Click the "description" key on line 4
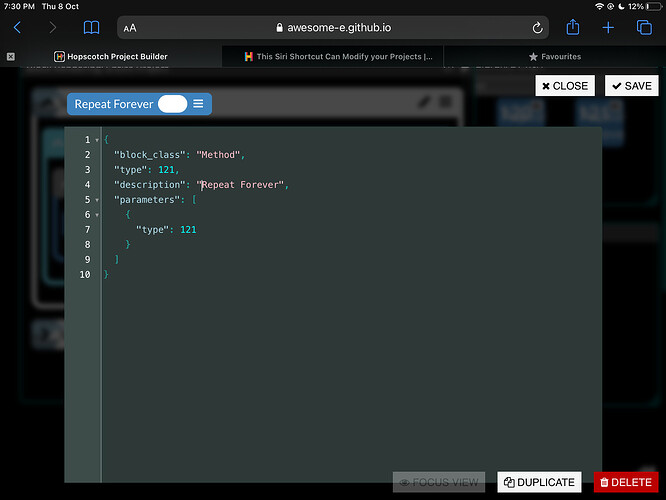Image resolution: width=666 pixels, height=500 pixels. (150, 185)
